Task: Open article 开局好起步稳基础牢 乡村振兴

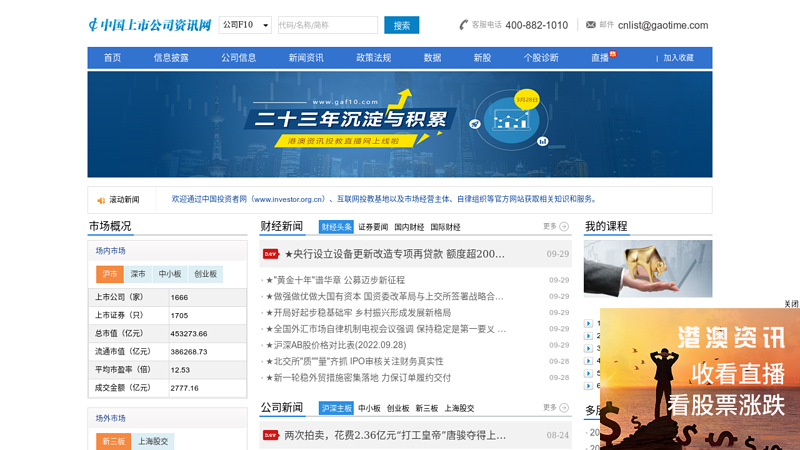Action: [358, 313]
